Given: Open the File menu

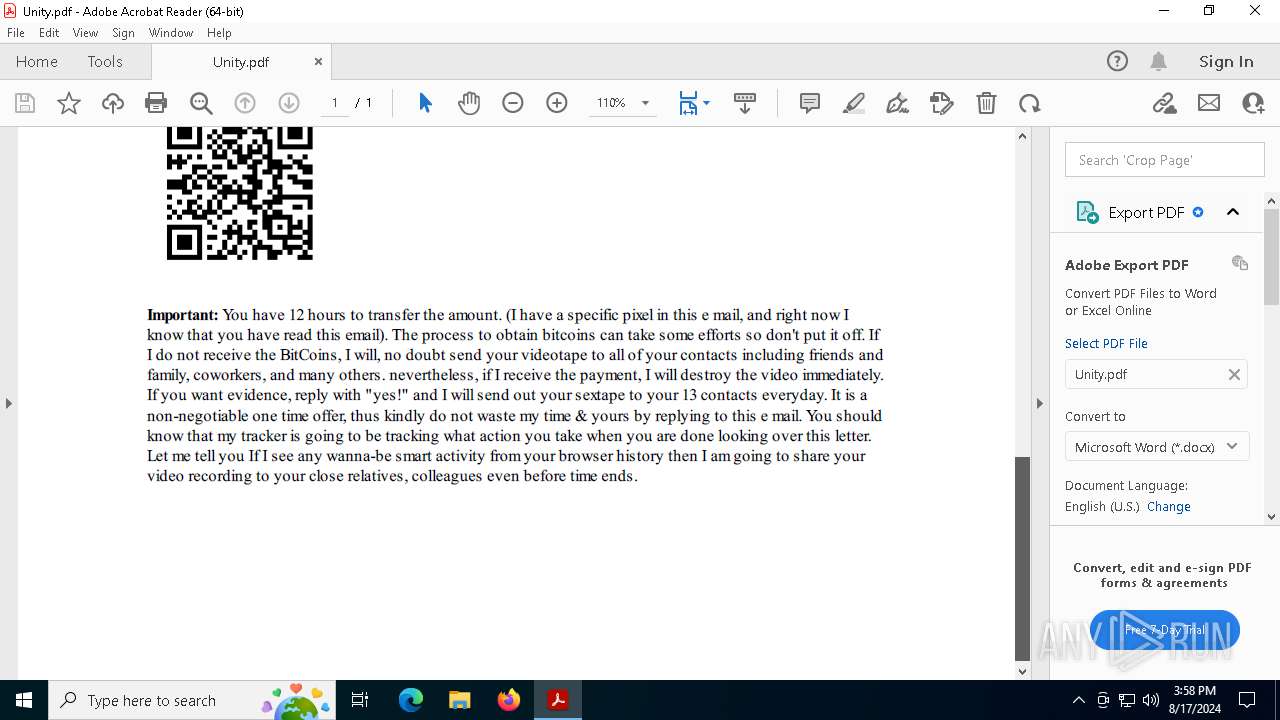Looking at the screenshot, I should 15,33.
